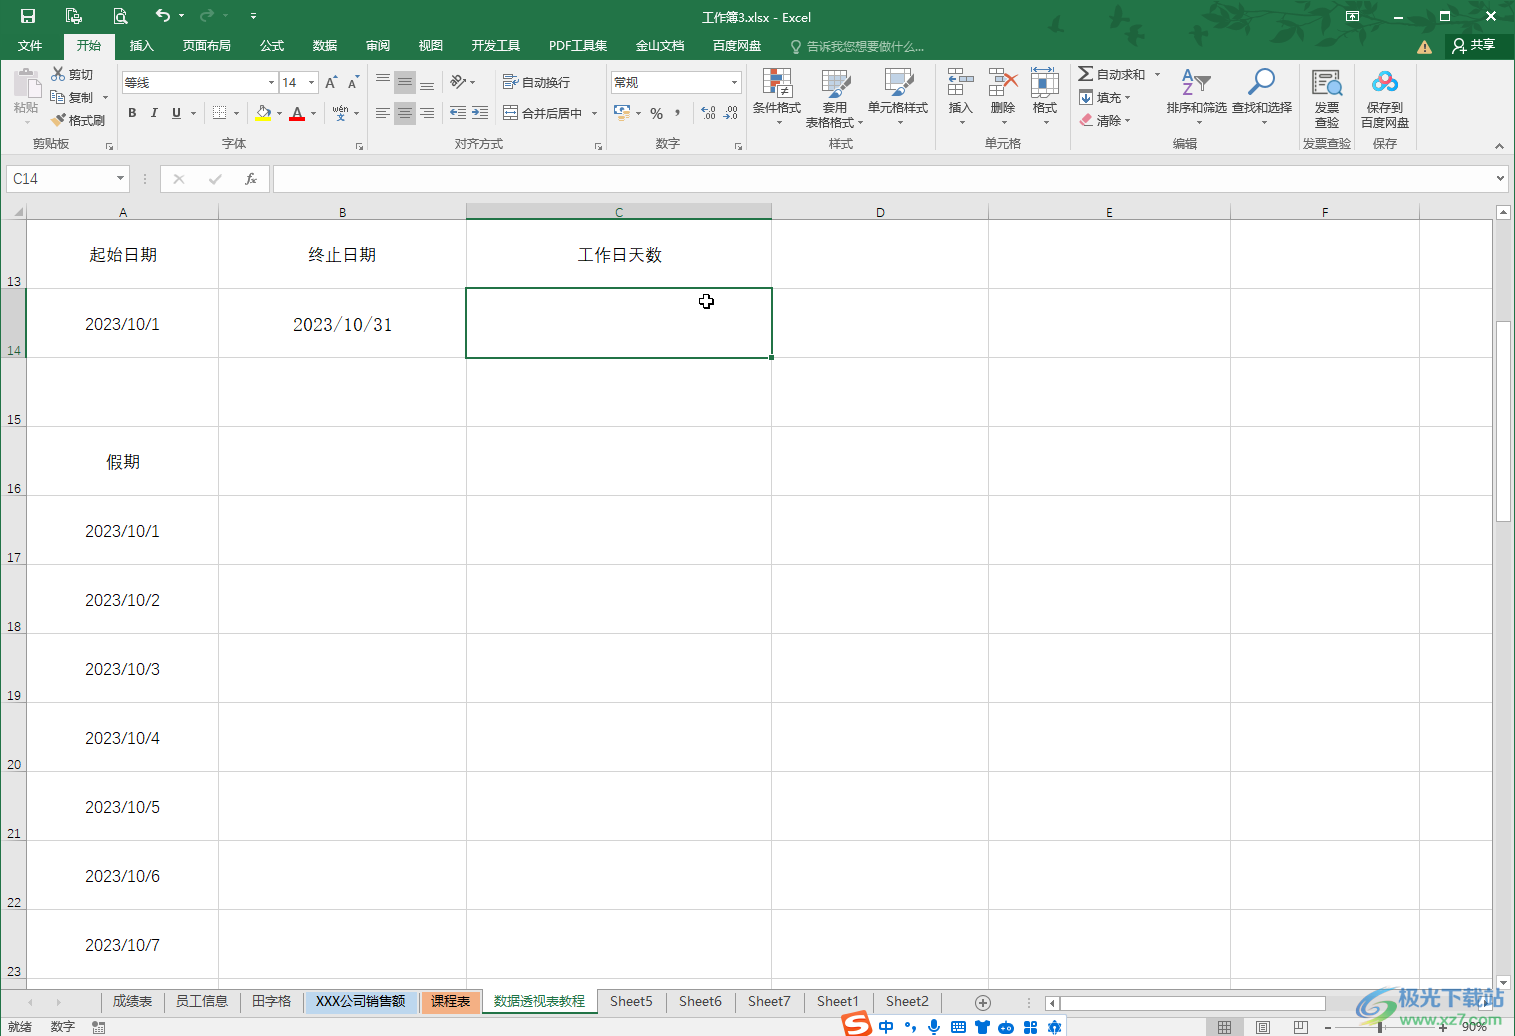Toggle center horizontal alignment

point(405,113)
